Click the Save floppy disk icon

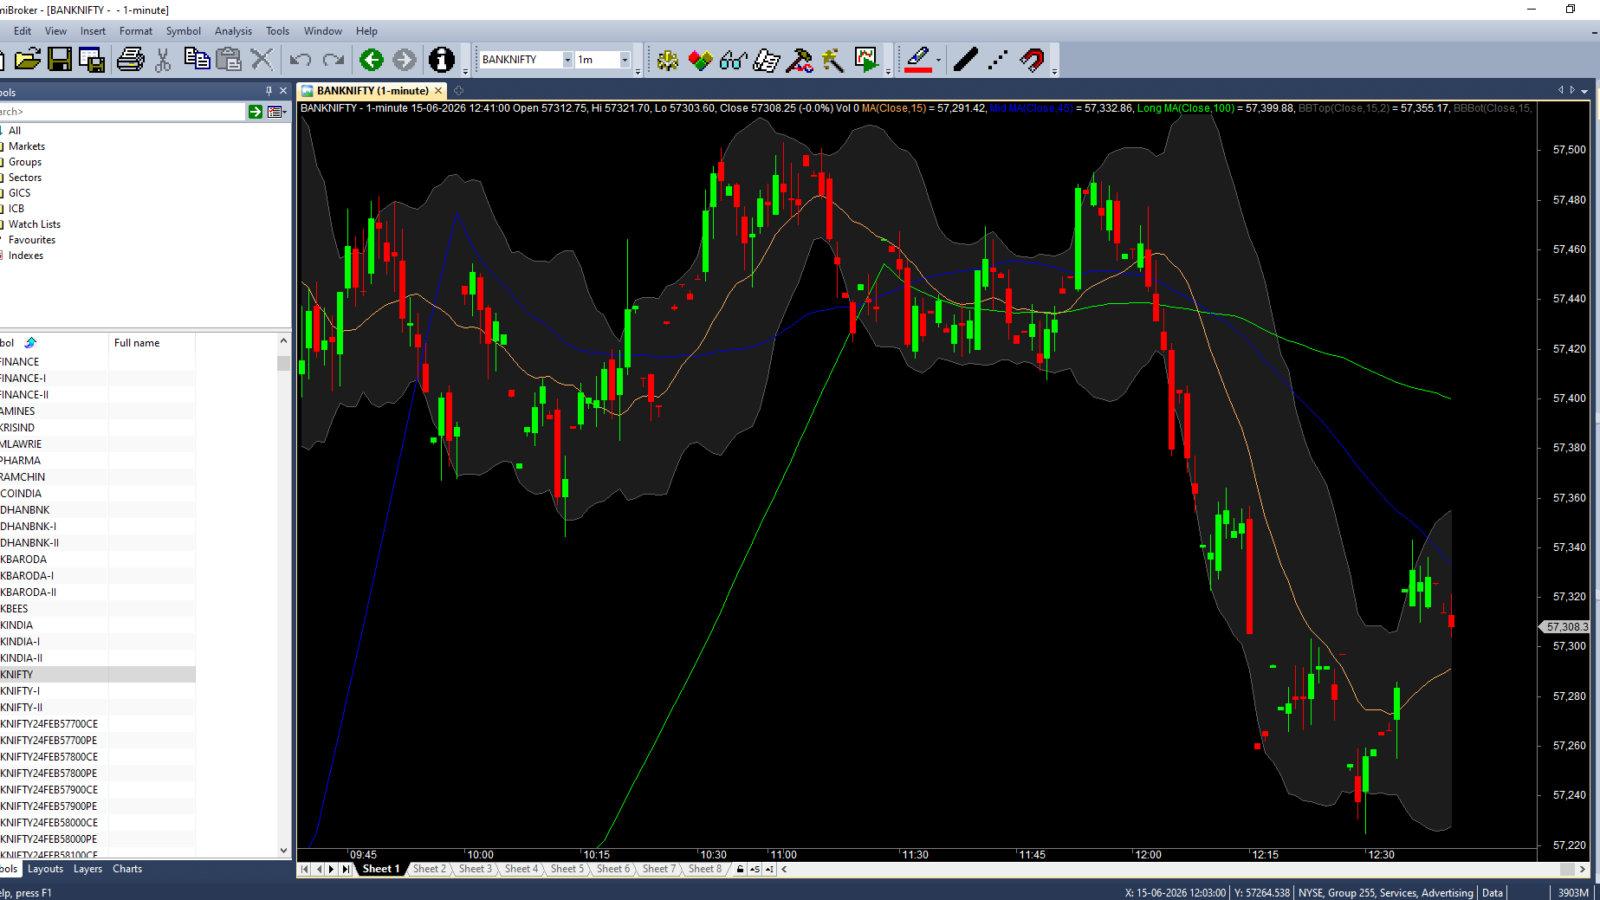[60, 60]
